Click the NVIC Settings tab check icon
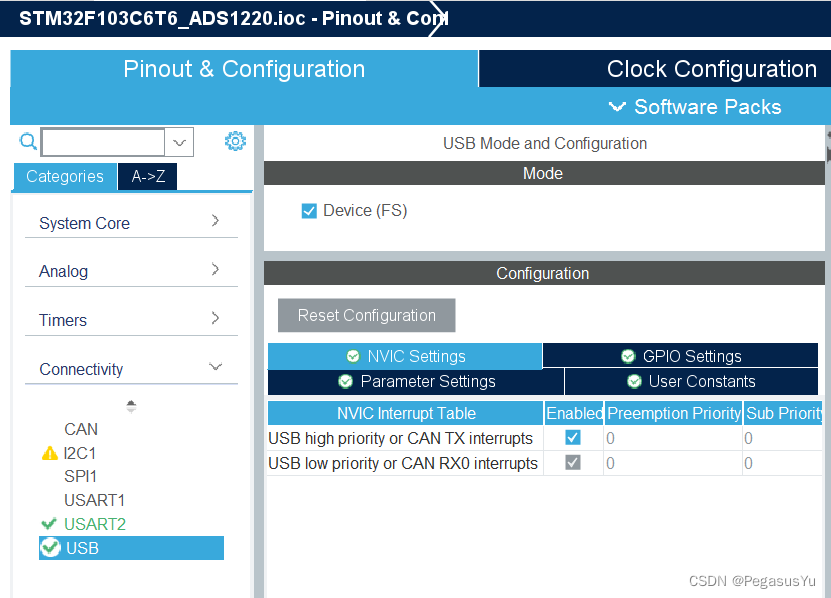The width and height of the screenshot is (831, 598). 353,356
